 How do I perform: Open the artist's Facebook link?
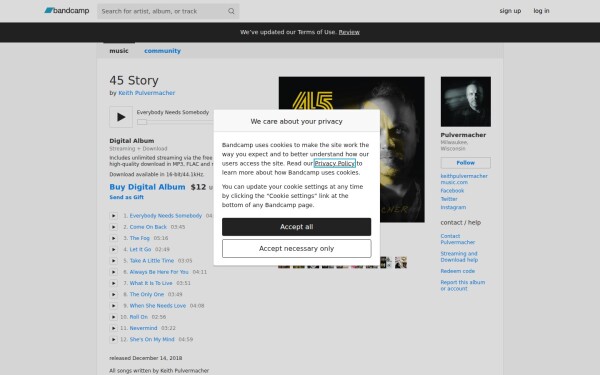point(452,191)
